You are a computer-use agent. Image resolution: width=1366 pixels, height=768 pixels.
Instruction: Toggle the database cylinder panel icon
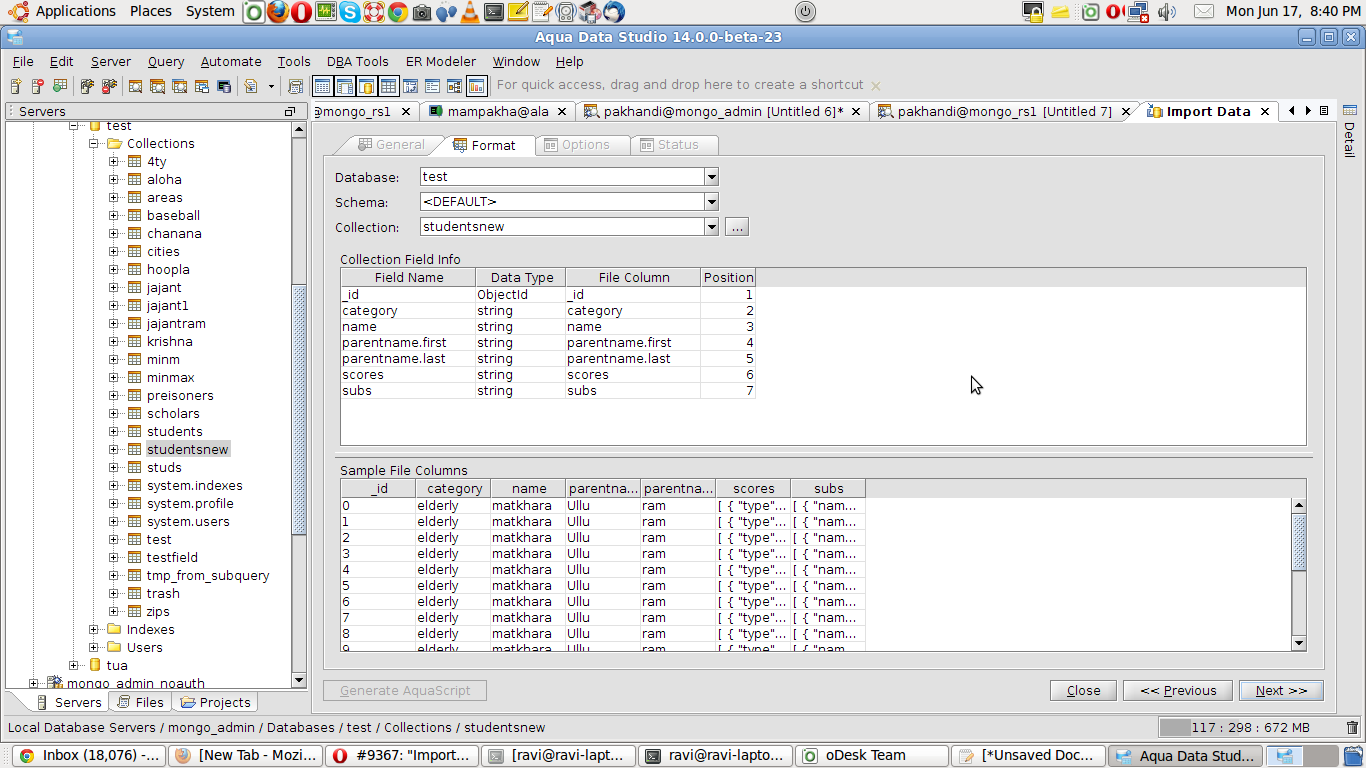tap(366, 86)
